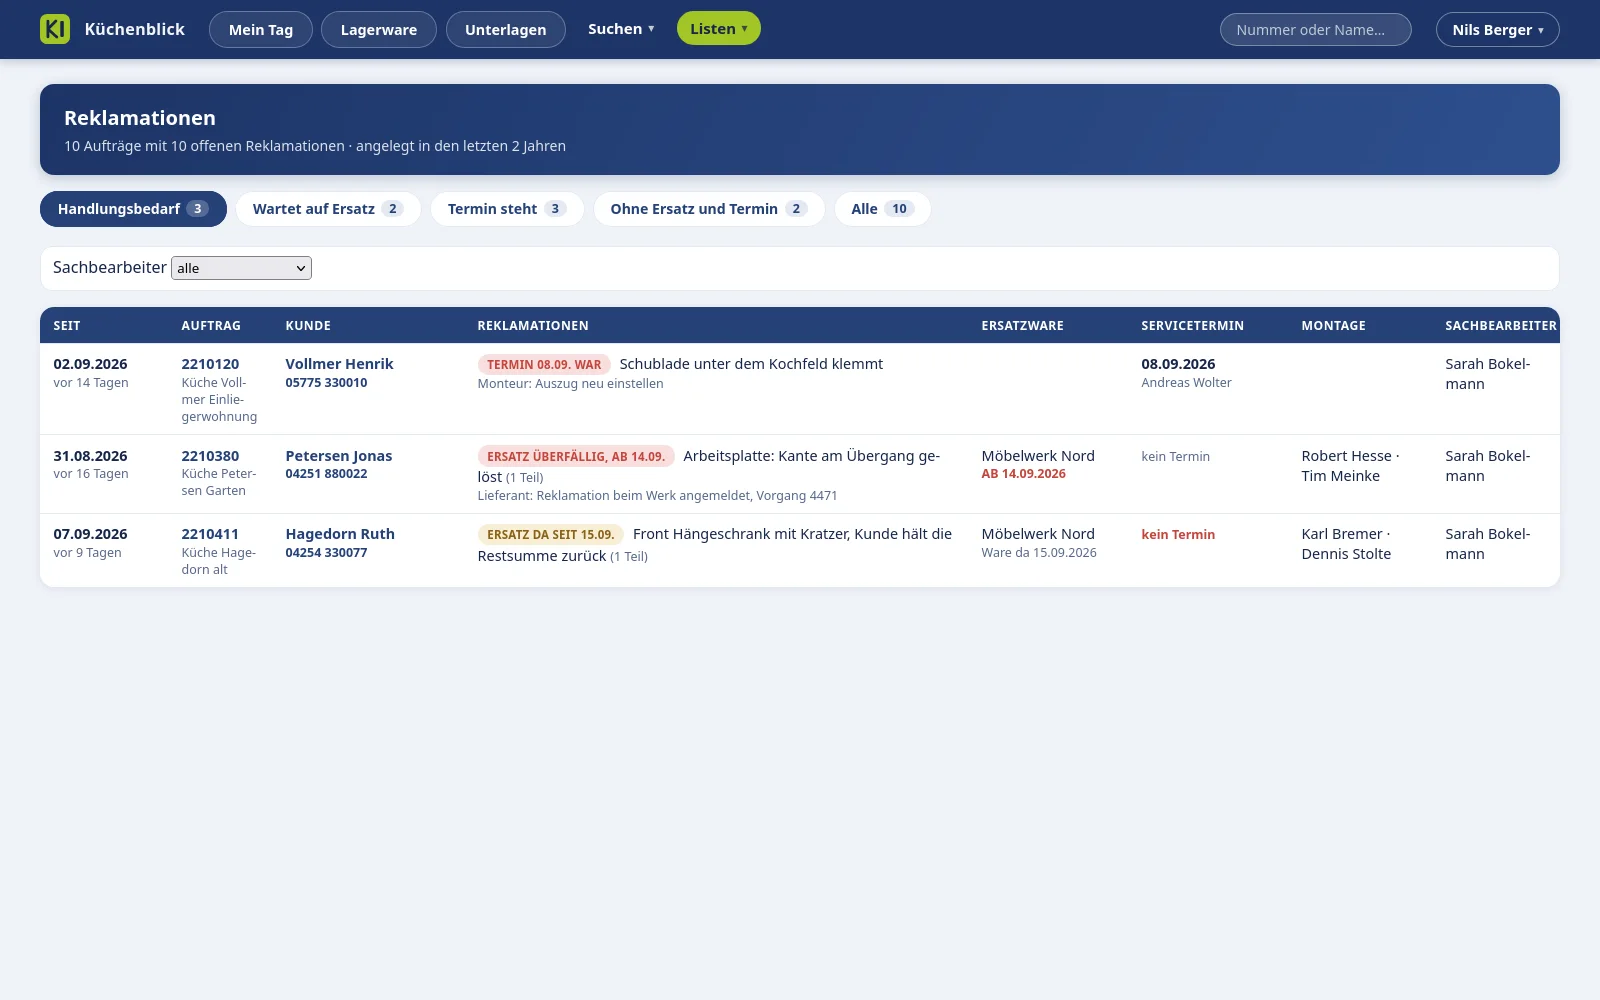Click the ERSATZ DA SEIT 15.09. badge
This screenshot has width=1600, height=1000.
[x=551, y=535]
